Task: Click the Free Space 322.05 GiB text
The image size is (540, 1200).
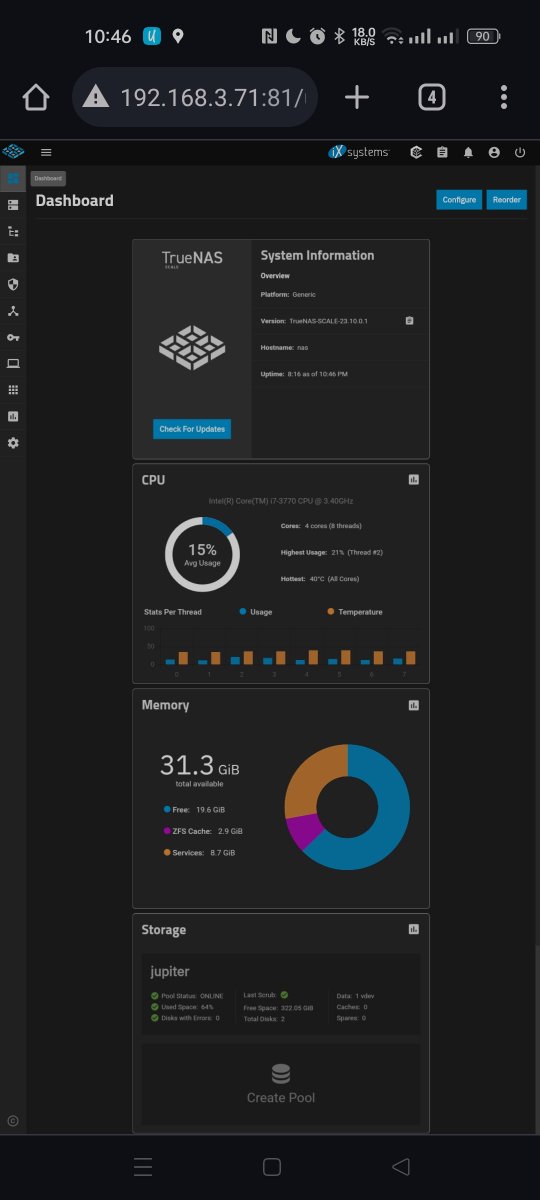Action: (278, 1007)
